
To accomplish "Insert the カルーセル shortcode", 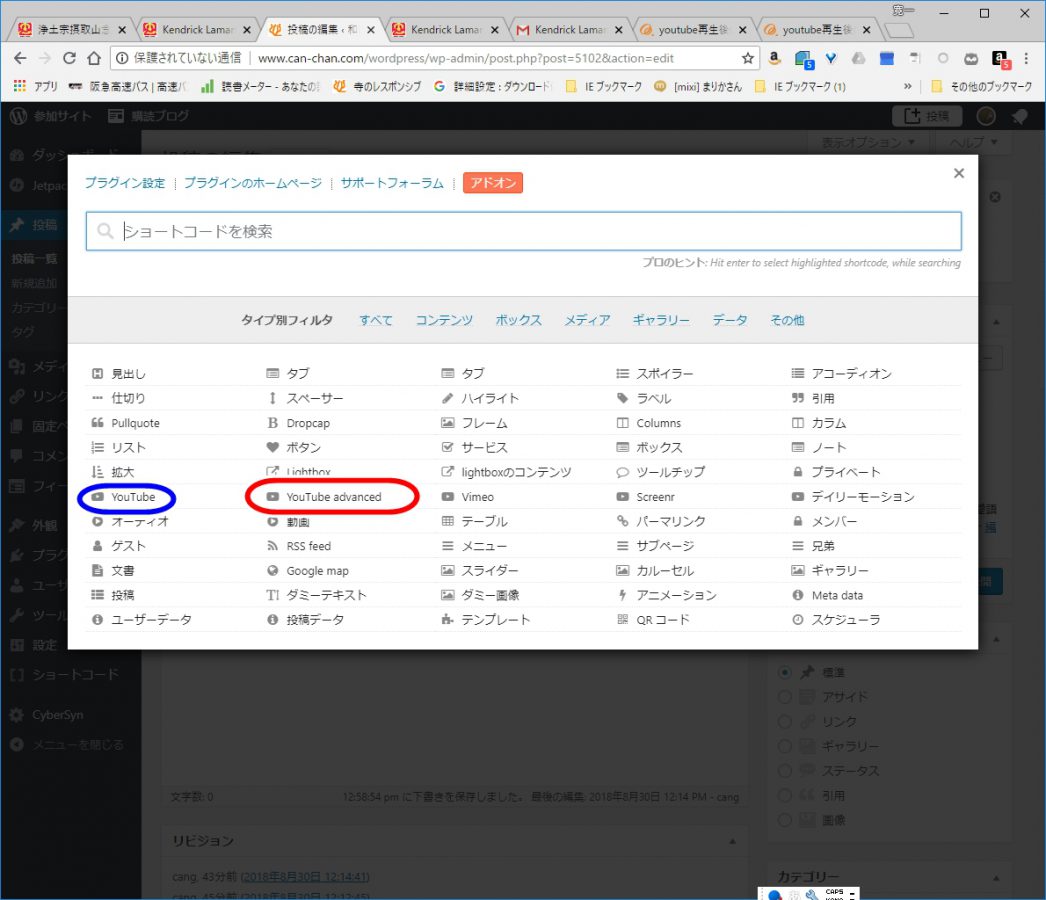I will (x=655, y=571).
